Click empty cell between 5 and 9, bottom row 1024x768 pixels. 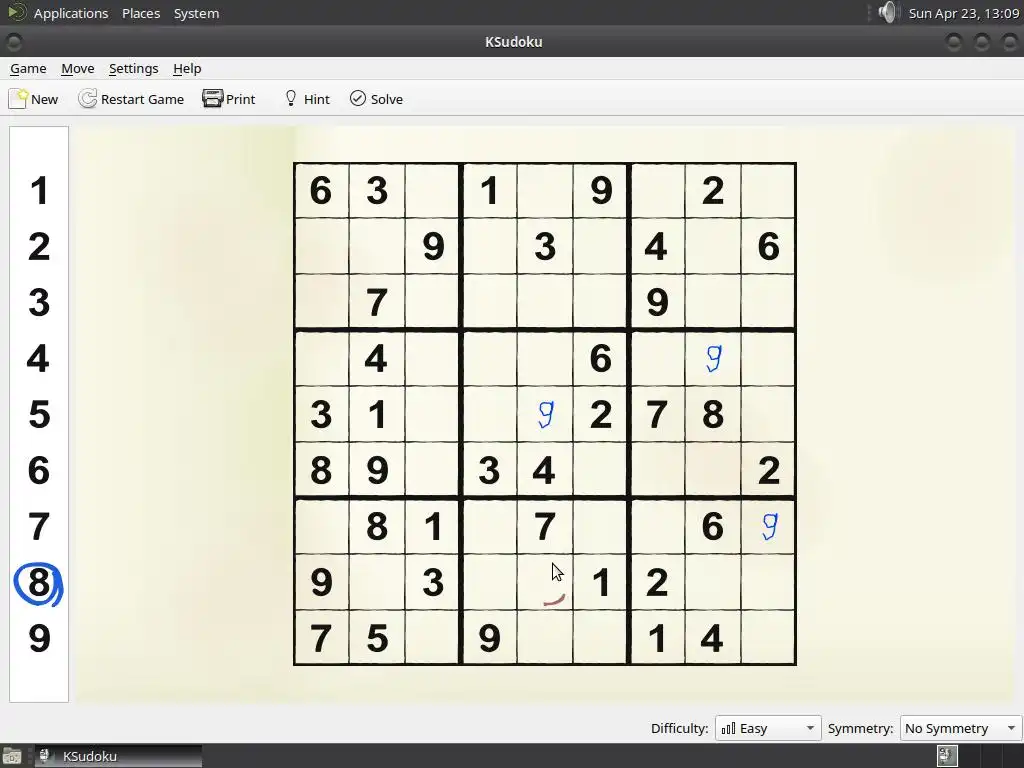tap(432, 638)
